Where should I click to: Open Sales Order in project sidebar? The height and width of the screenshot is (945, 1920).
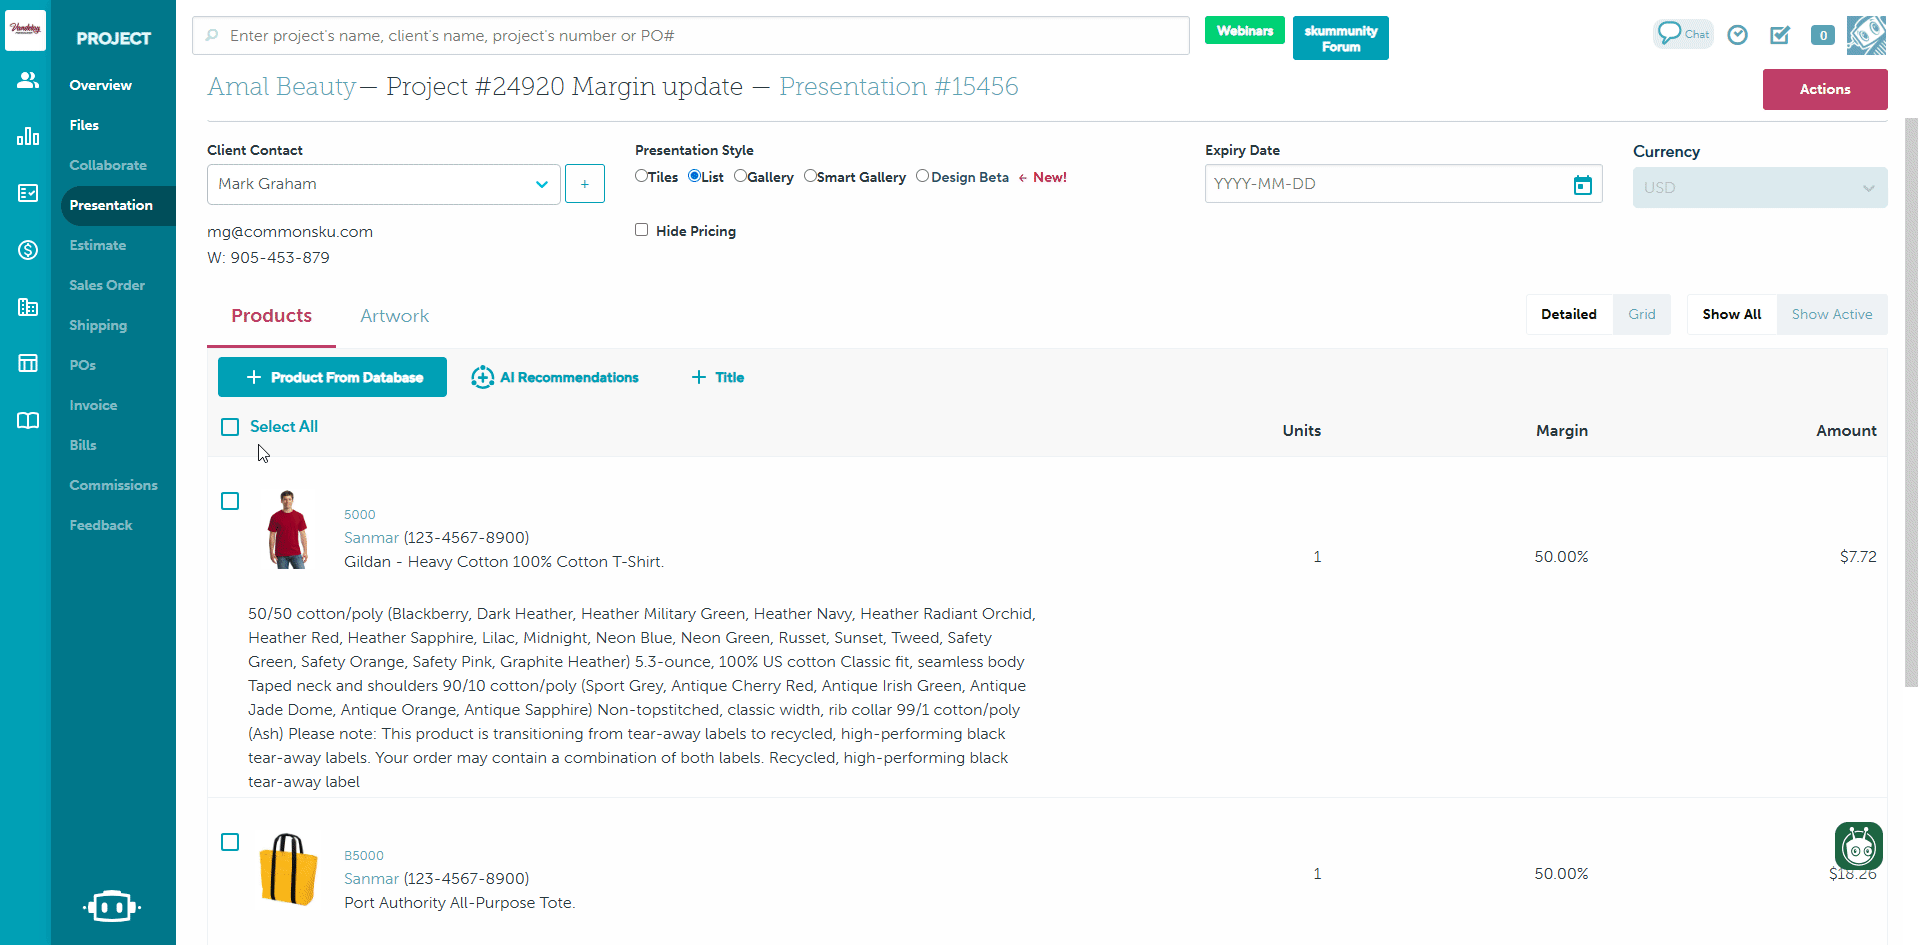(x=107, y=285)
